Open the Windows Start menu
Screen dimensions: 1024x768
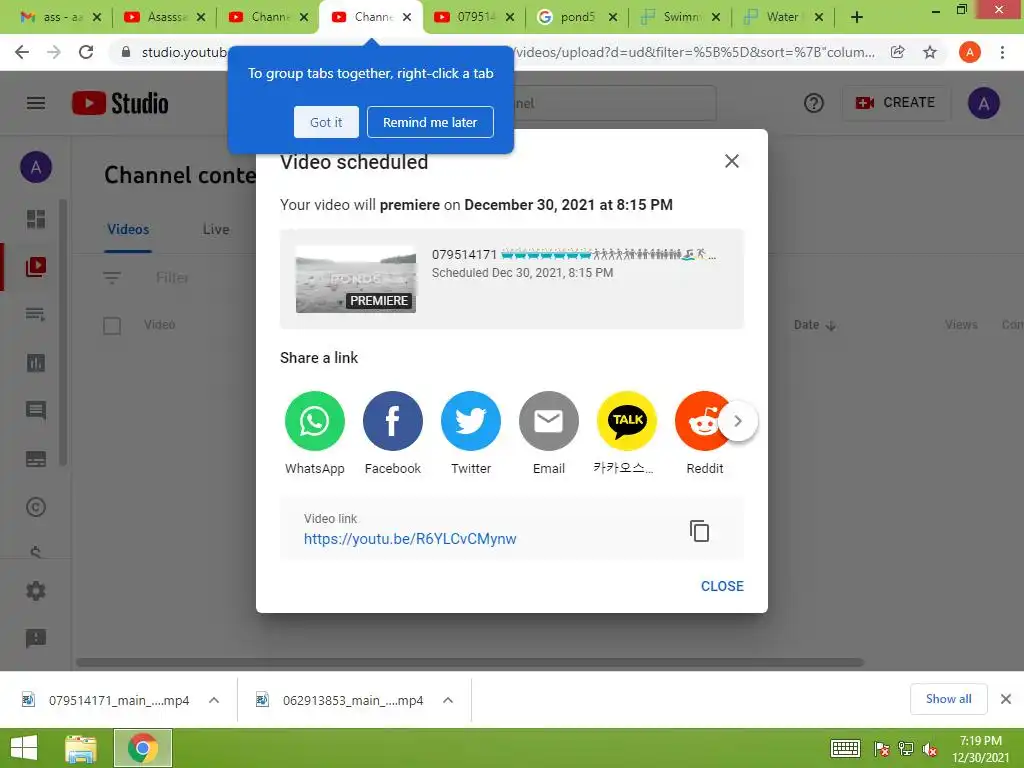24,748
